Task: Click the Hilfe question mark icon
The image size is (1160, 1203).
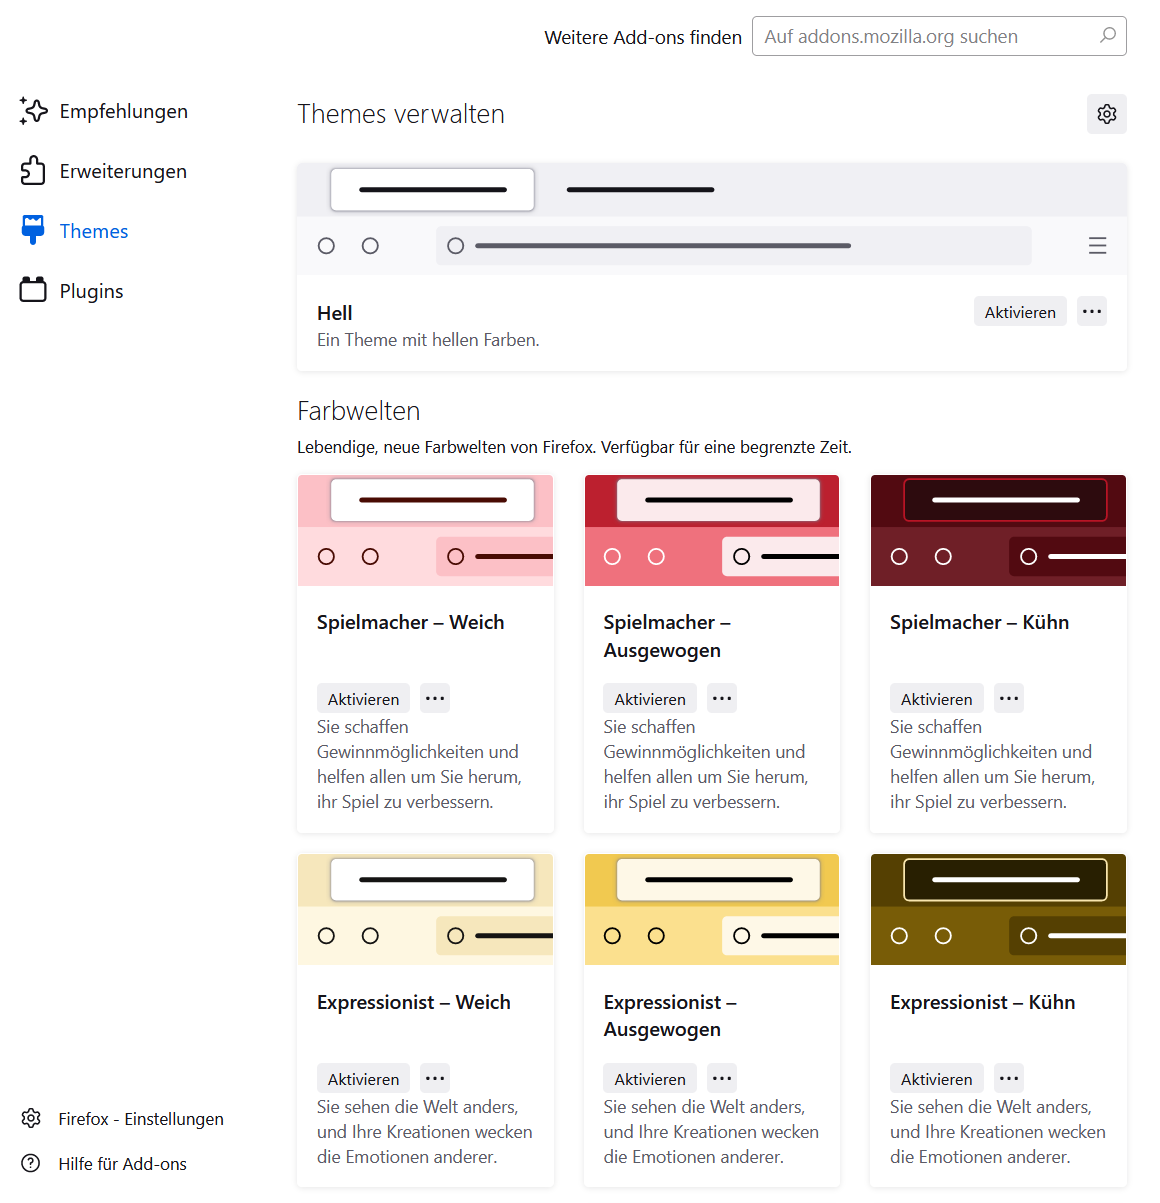Action: 31,1163
